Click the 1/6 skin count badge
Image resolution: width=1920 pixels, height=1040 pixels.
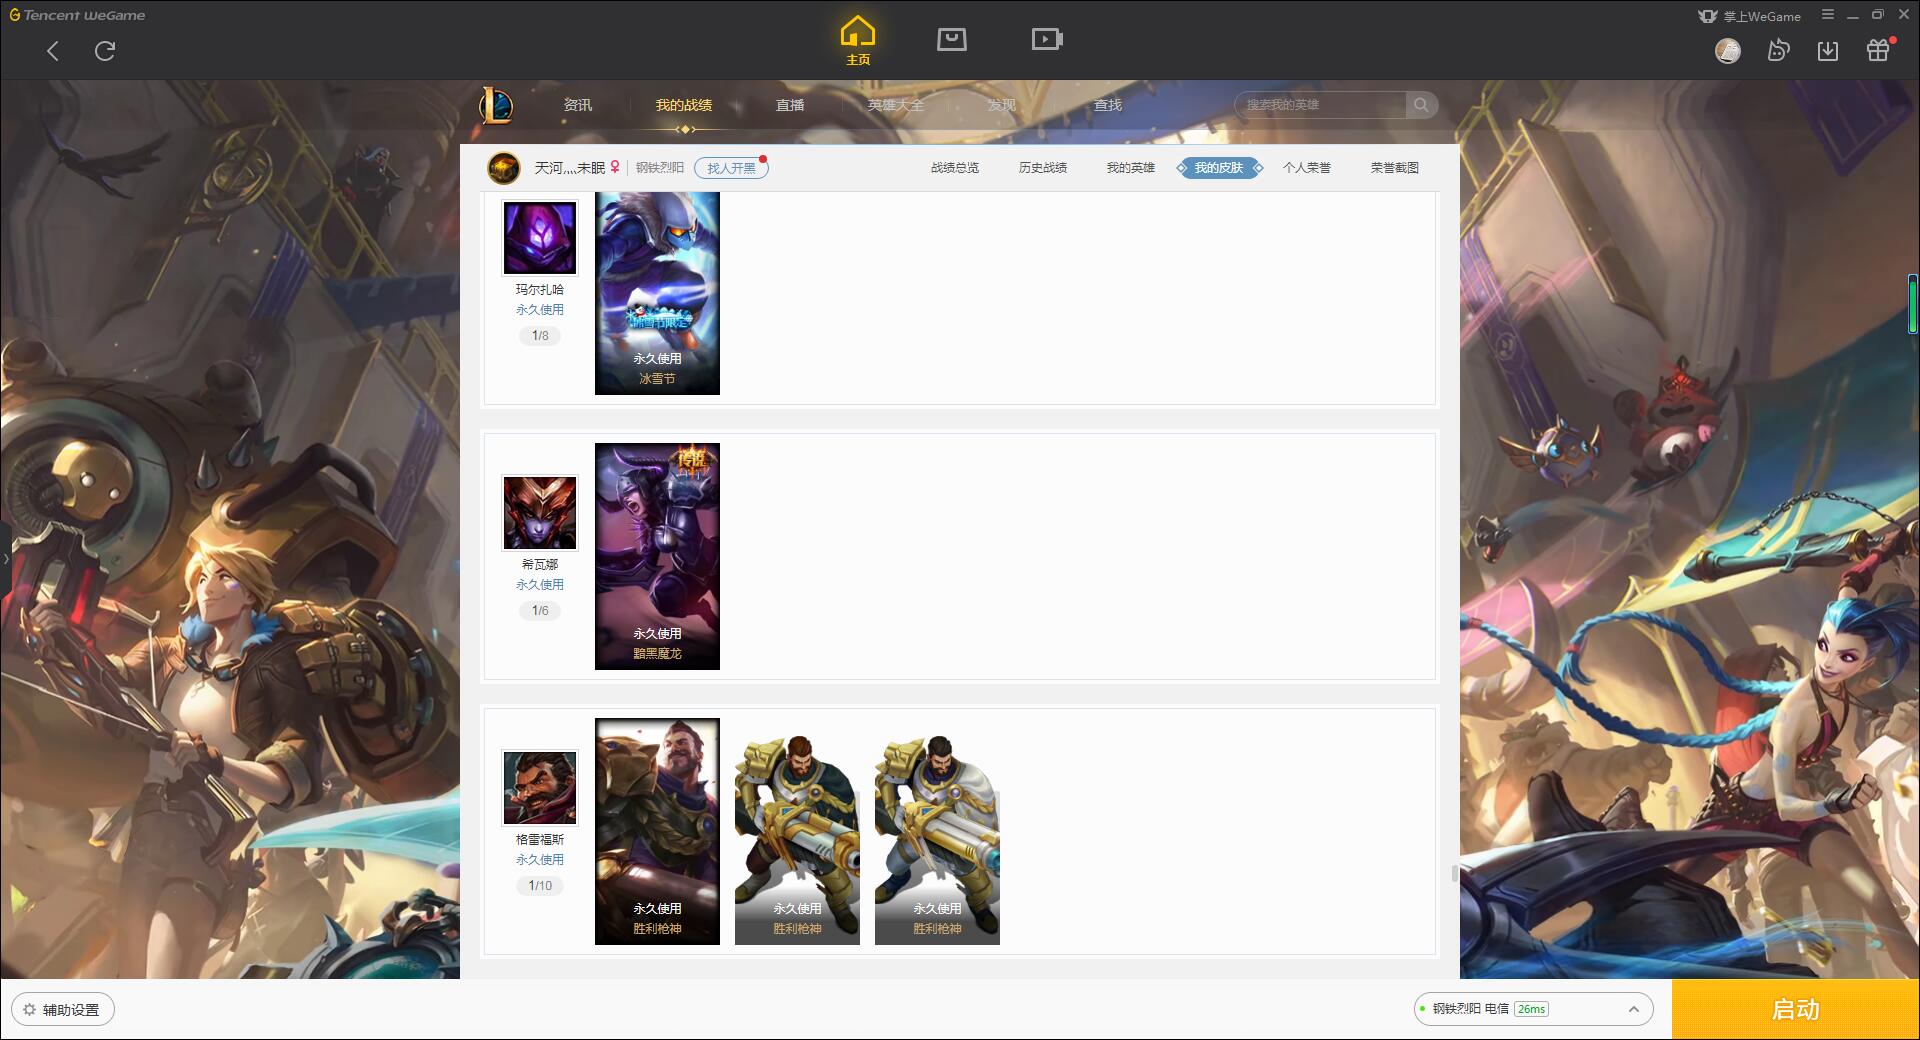(540, 611)
